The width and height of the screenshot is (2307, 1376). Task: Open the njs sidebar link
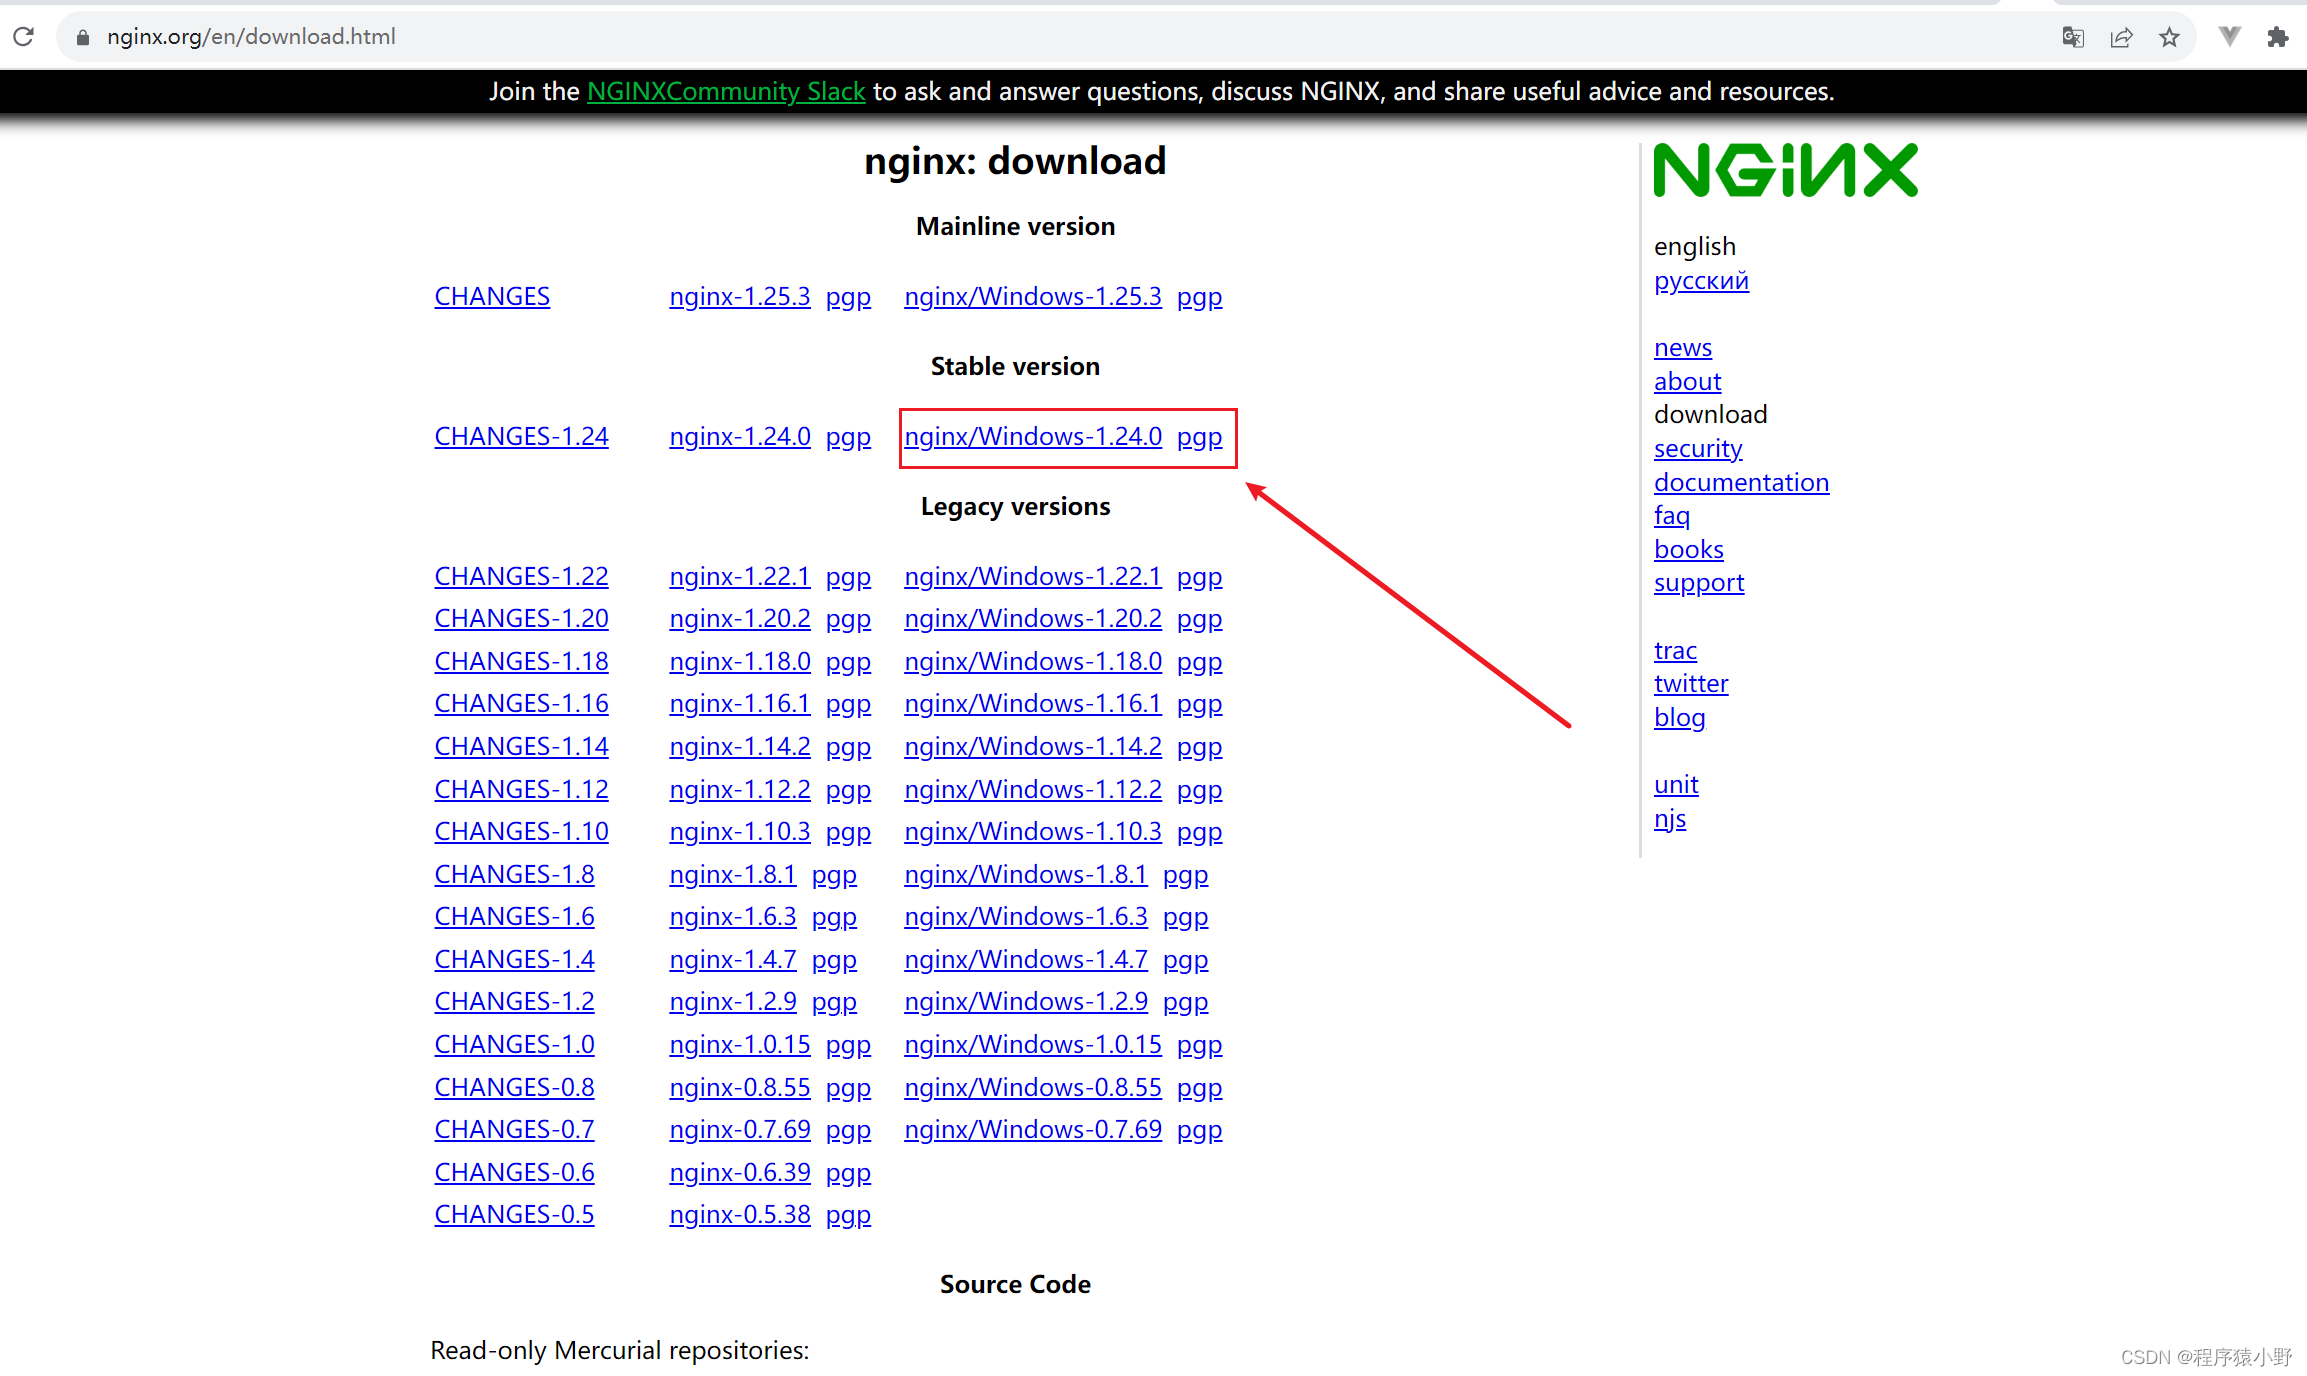pos(1669,819)
